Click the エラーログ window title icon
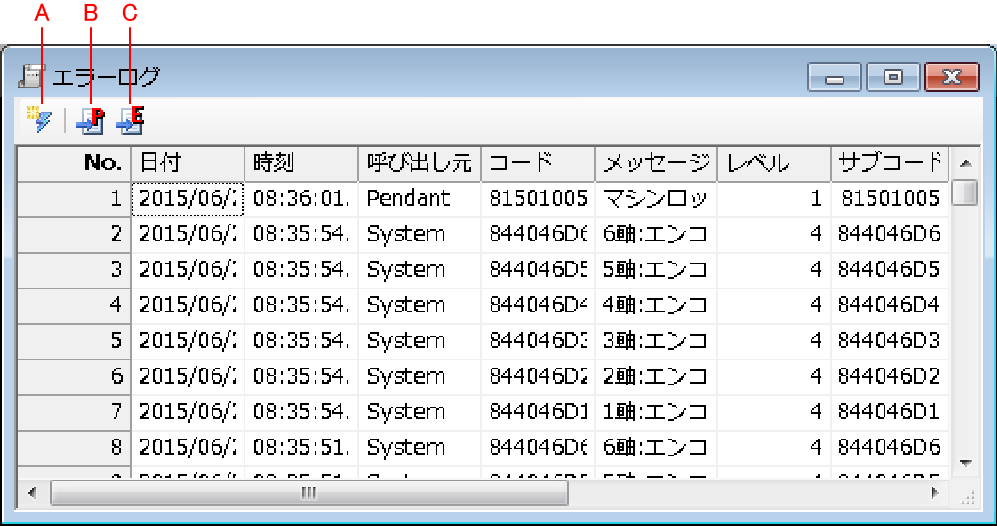997x526 pixels. click(31, 76)
